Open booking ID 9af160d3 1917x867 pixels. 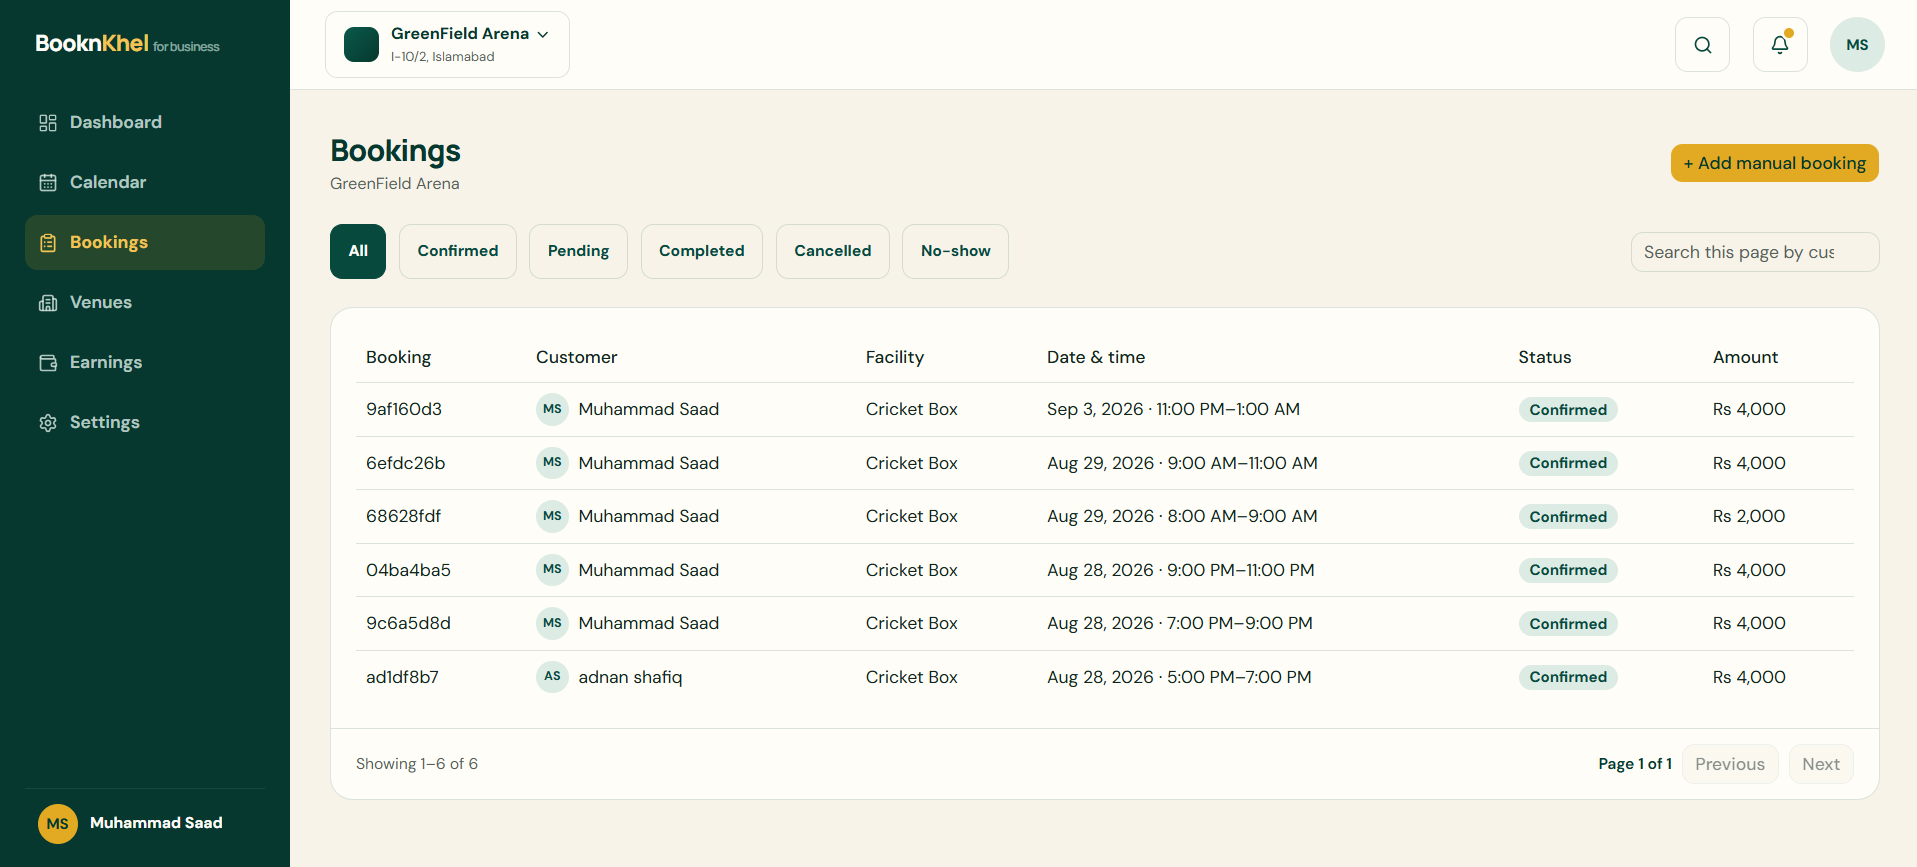click(404, 409)
